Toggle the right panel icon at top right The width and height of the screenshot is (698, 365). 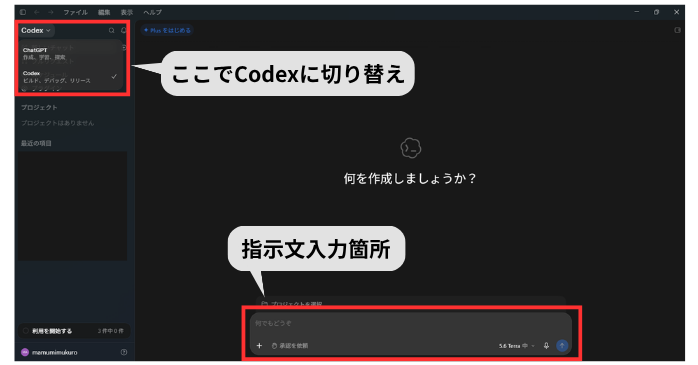coord(678,30)
